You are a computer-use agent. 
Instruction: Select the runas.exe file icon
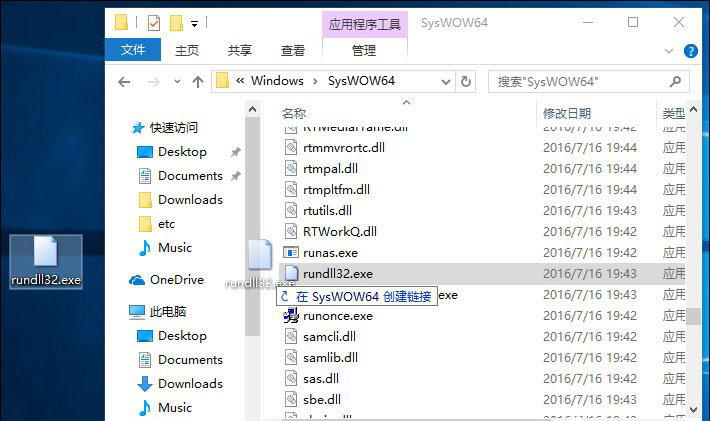291,254
